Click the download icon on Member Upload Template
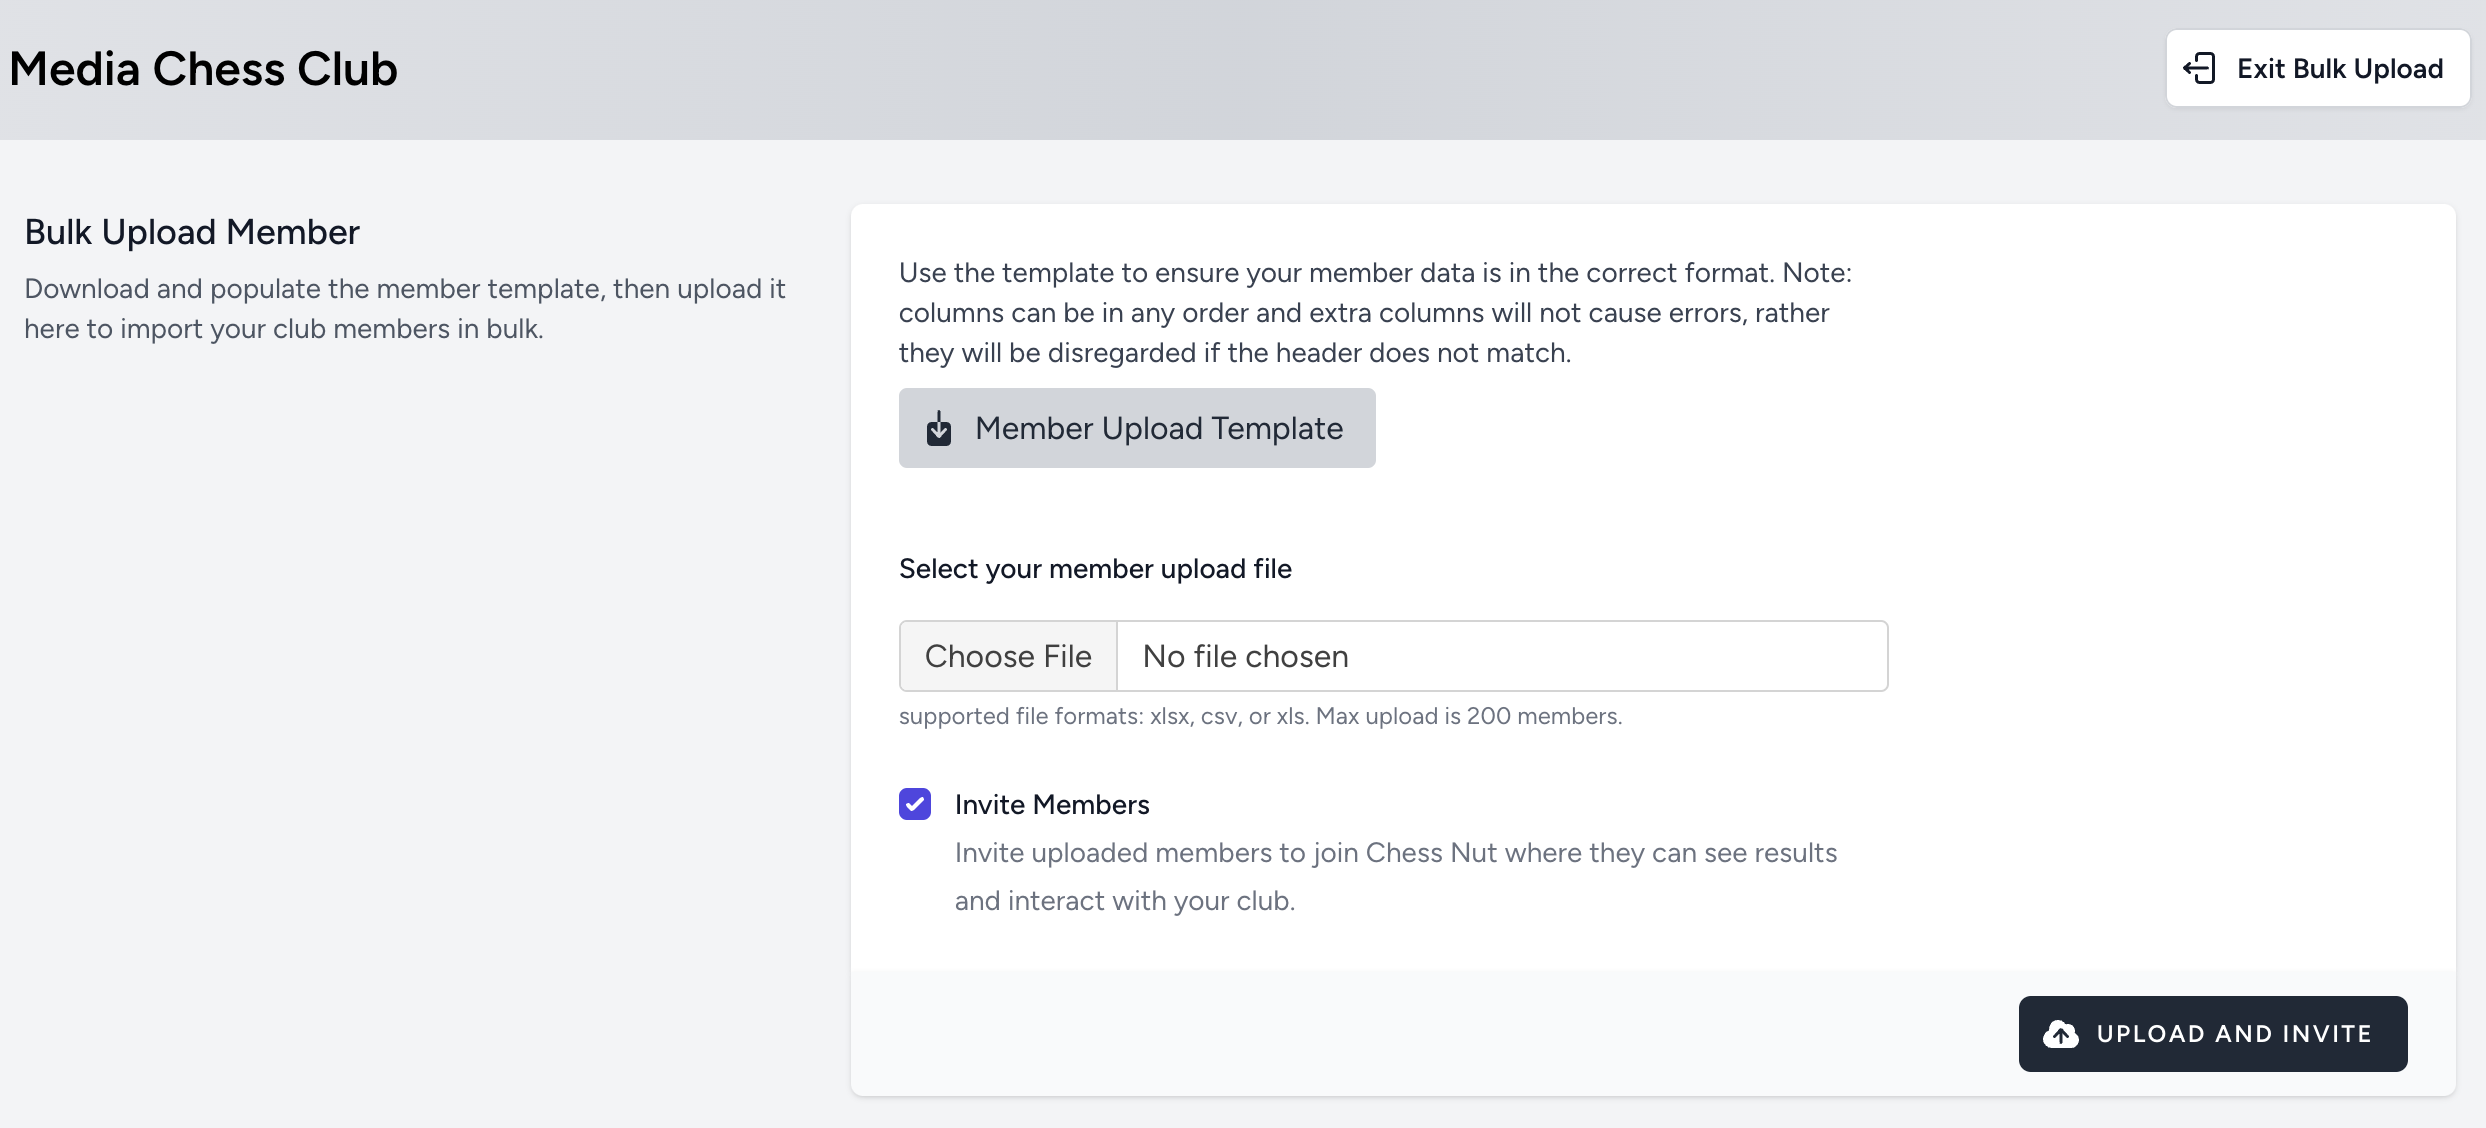 (x=938, y=428)
